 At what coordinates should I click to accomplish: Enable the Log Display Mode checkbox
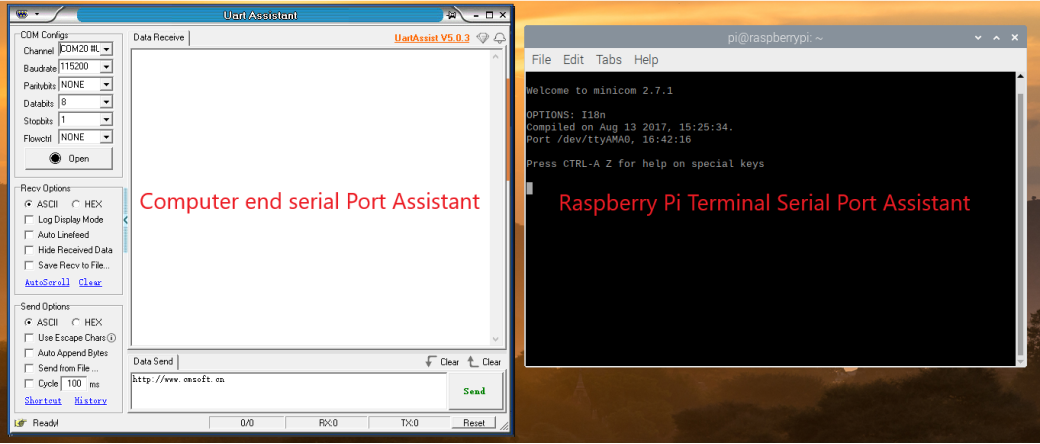tap(29, 219)
